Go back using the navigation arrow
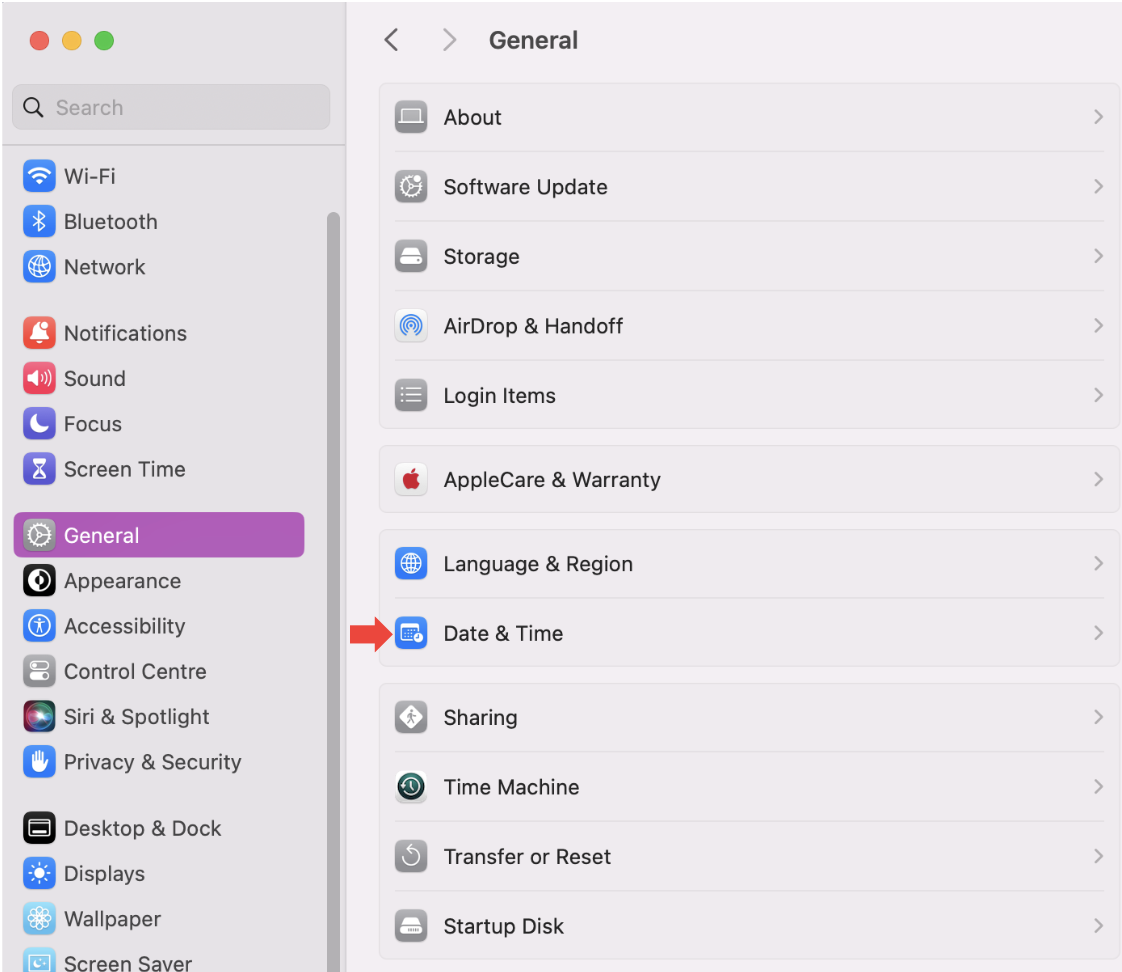Viewport: 1122px width, 972px height. (391, 40)
